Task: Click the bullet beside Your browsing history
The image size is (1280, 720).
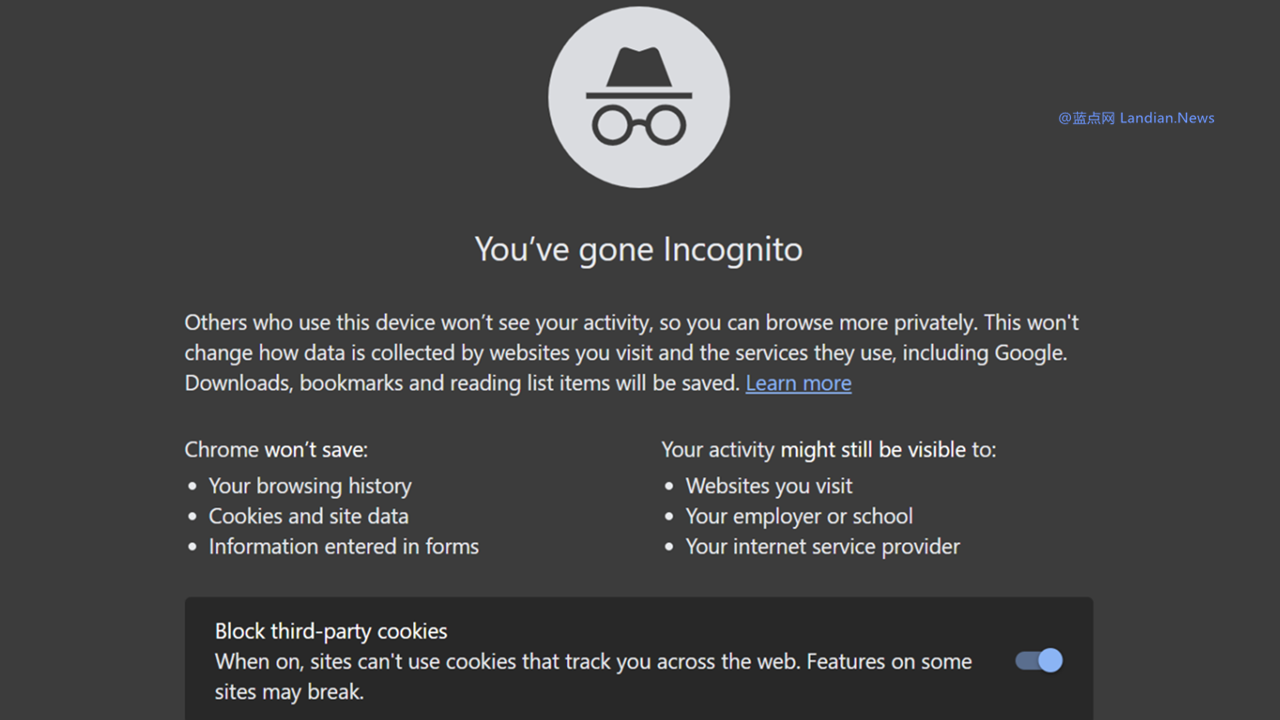Action: coord(193,487)
